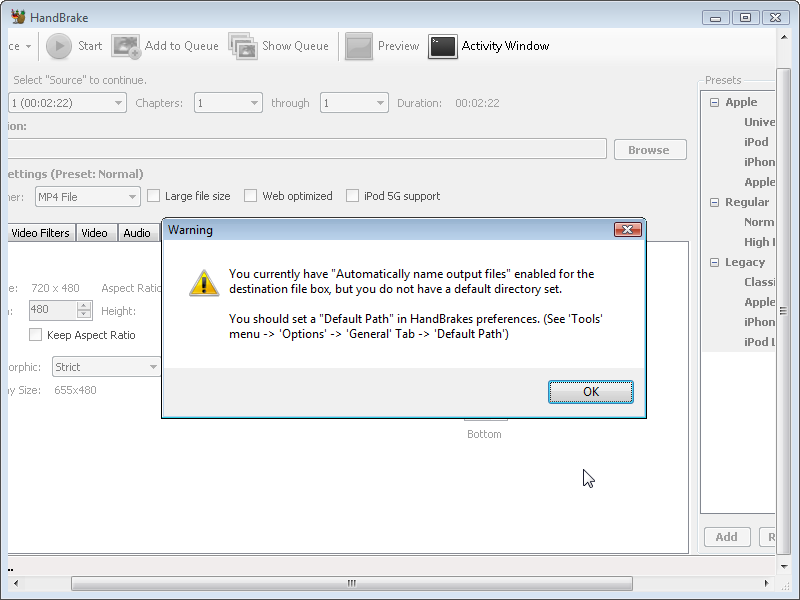The image size is (800, 600).
Task: Enable Web optimized output
Action: [250, 196]
